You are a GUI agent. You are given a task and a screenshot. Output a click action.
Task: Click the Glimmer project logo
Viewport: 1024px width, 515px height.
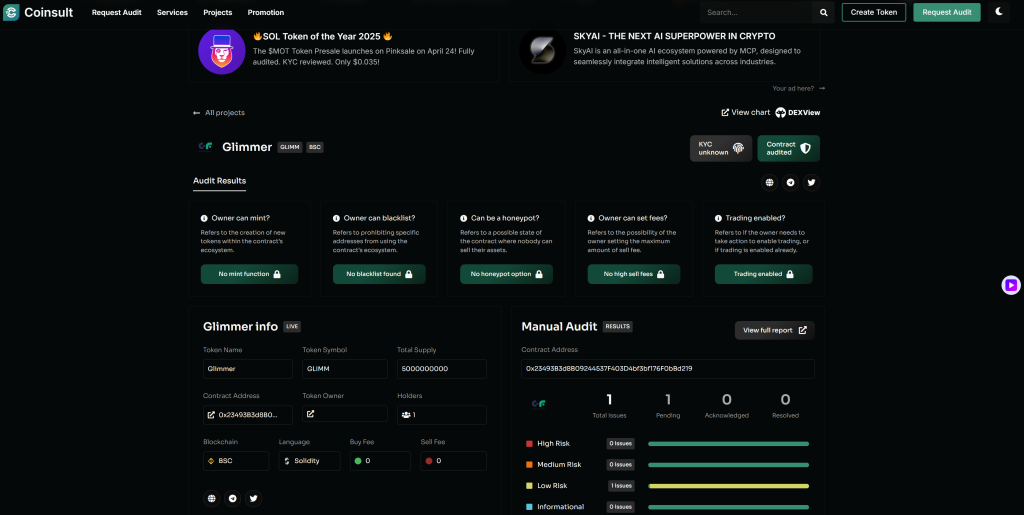pyautogui.click(x=206, y=147)
